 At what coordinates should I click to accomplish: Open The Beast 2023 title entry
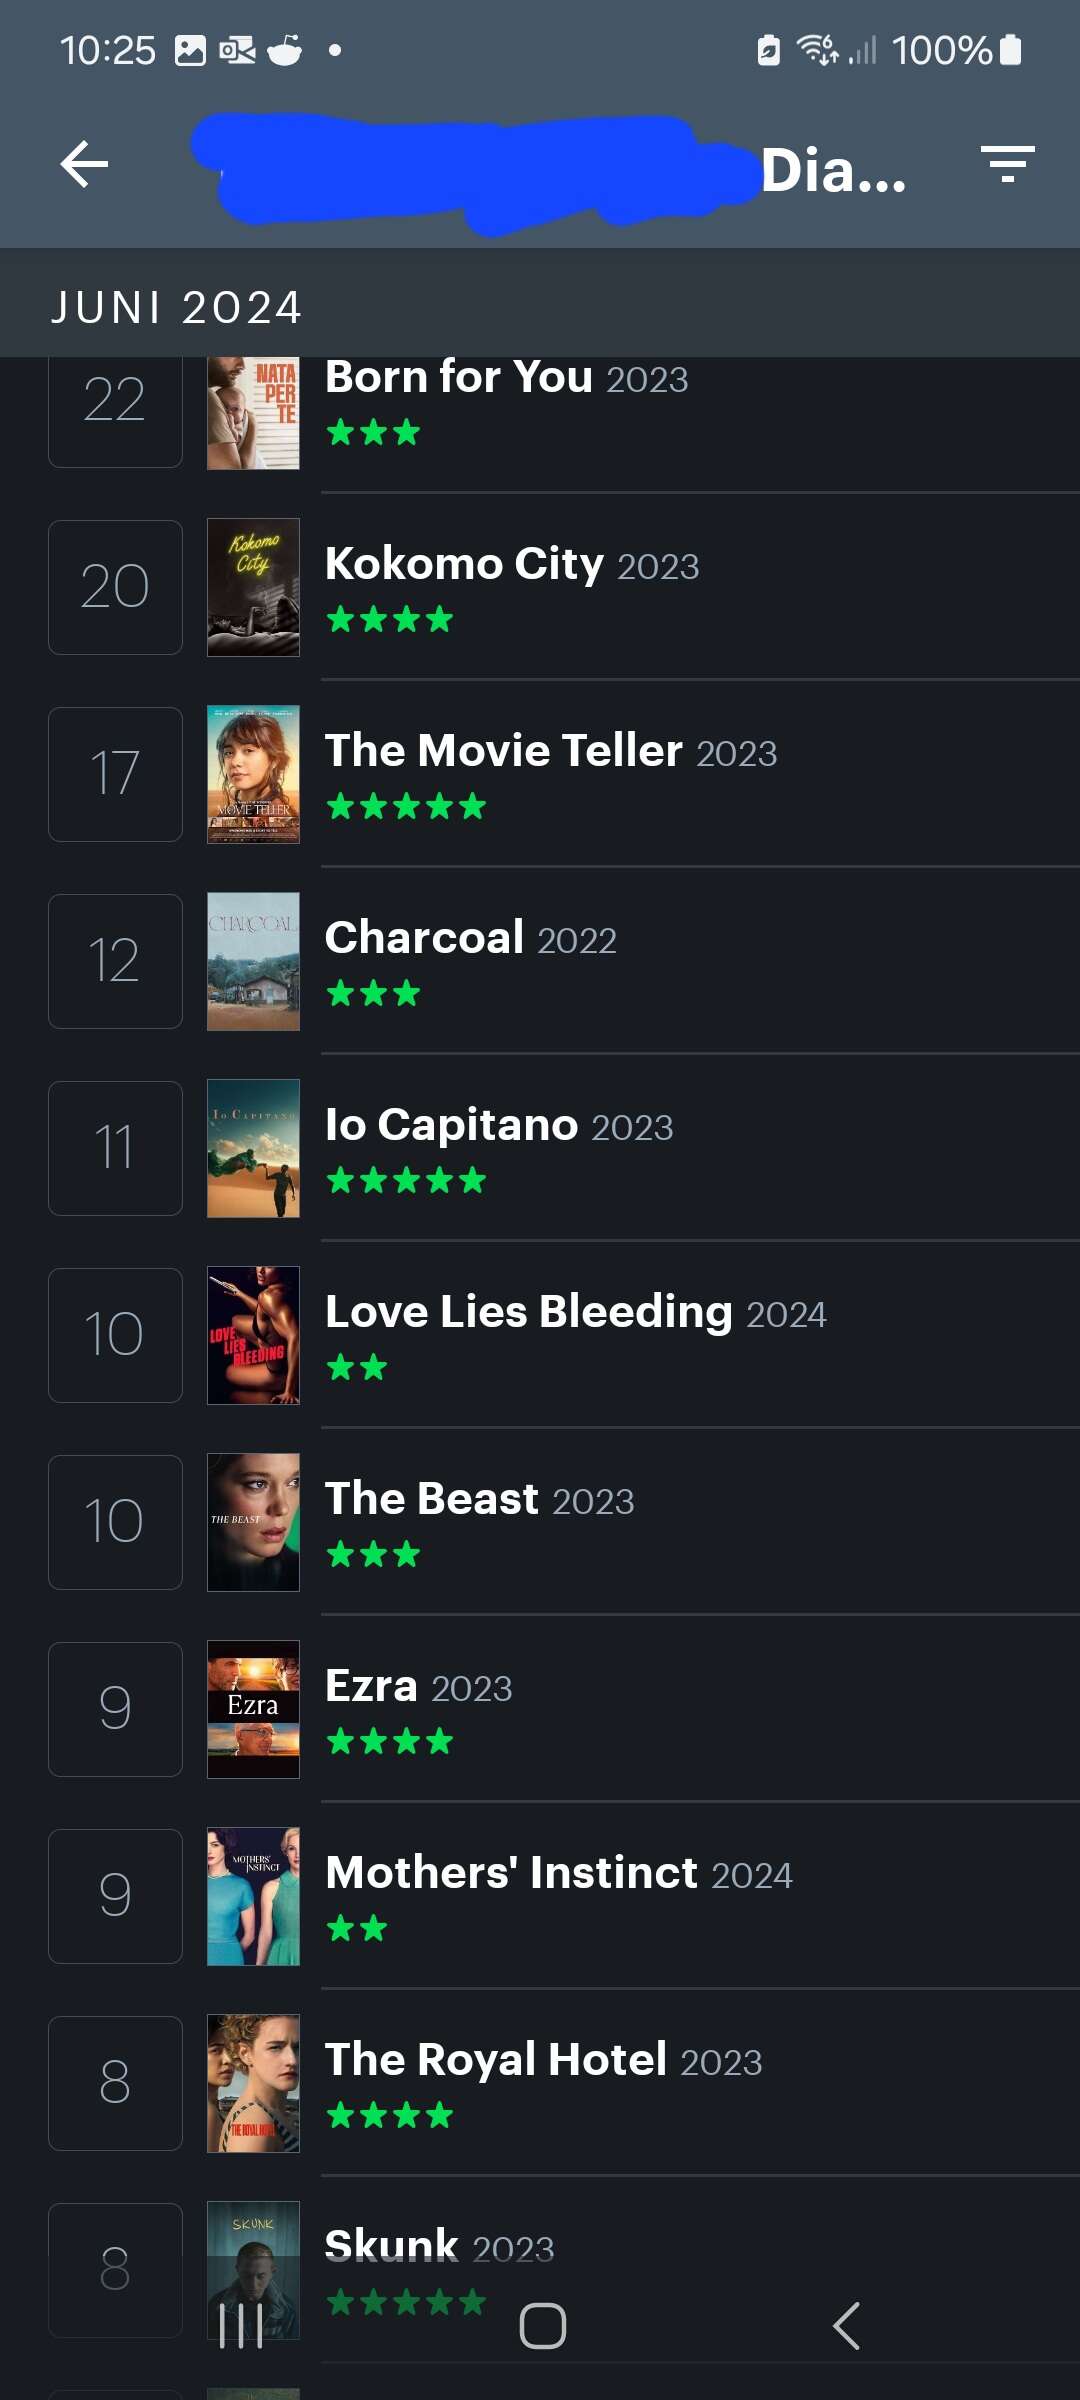tap(479, 1499)
